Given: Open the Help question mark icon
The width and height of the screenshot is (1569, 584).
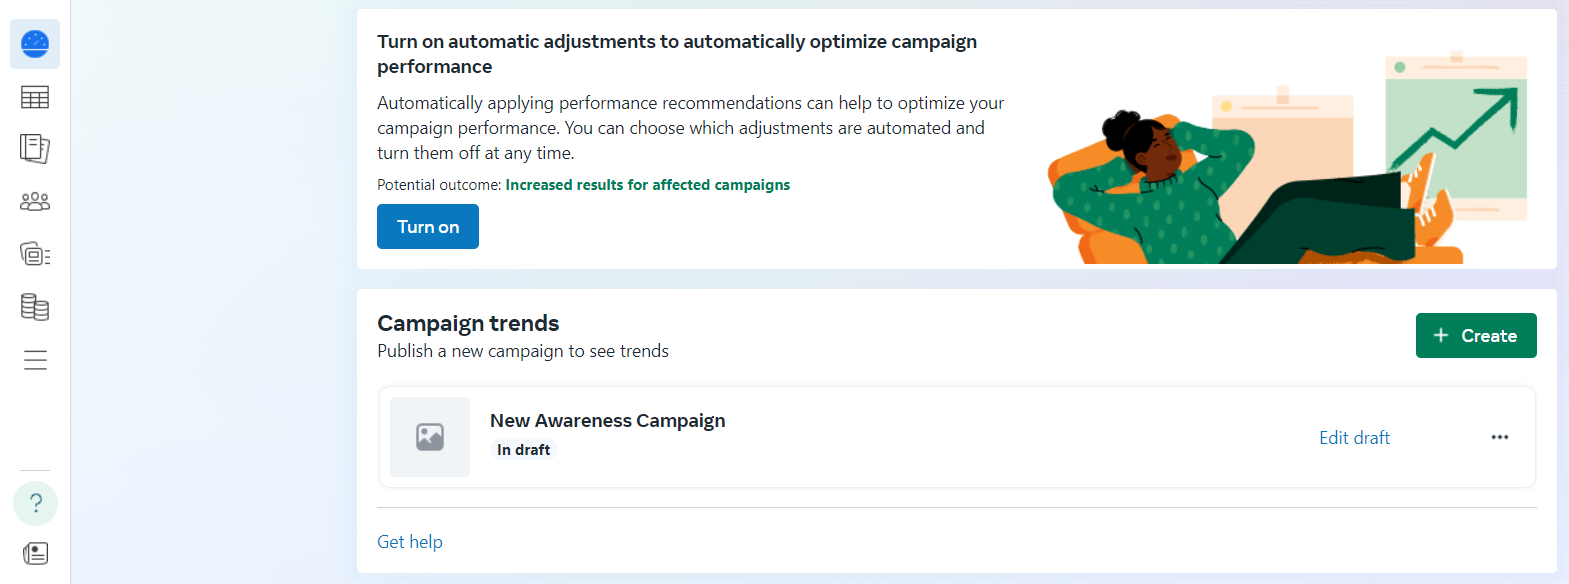Looking at the screenshot, I should click(x=35, y=503).
